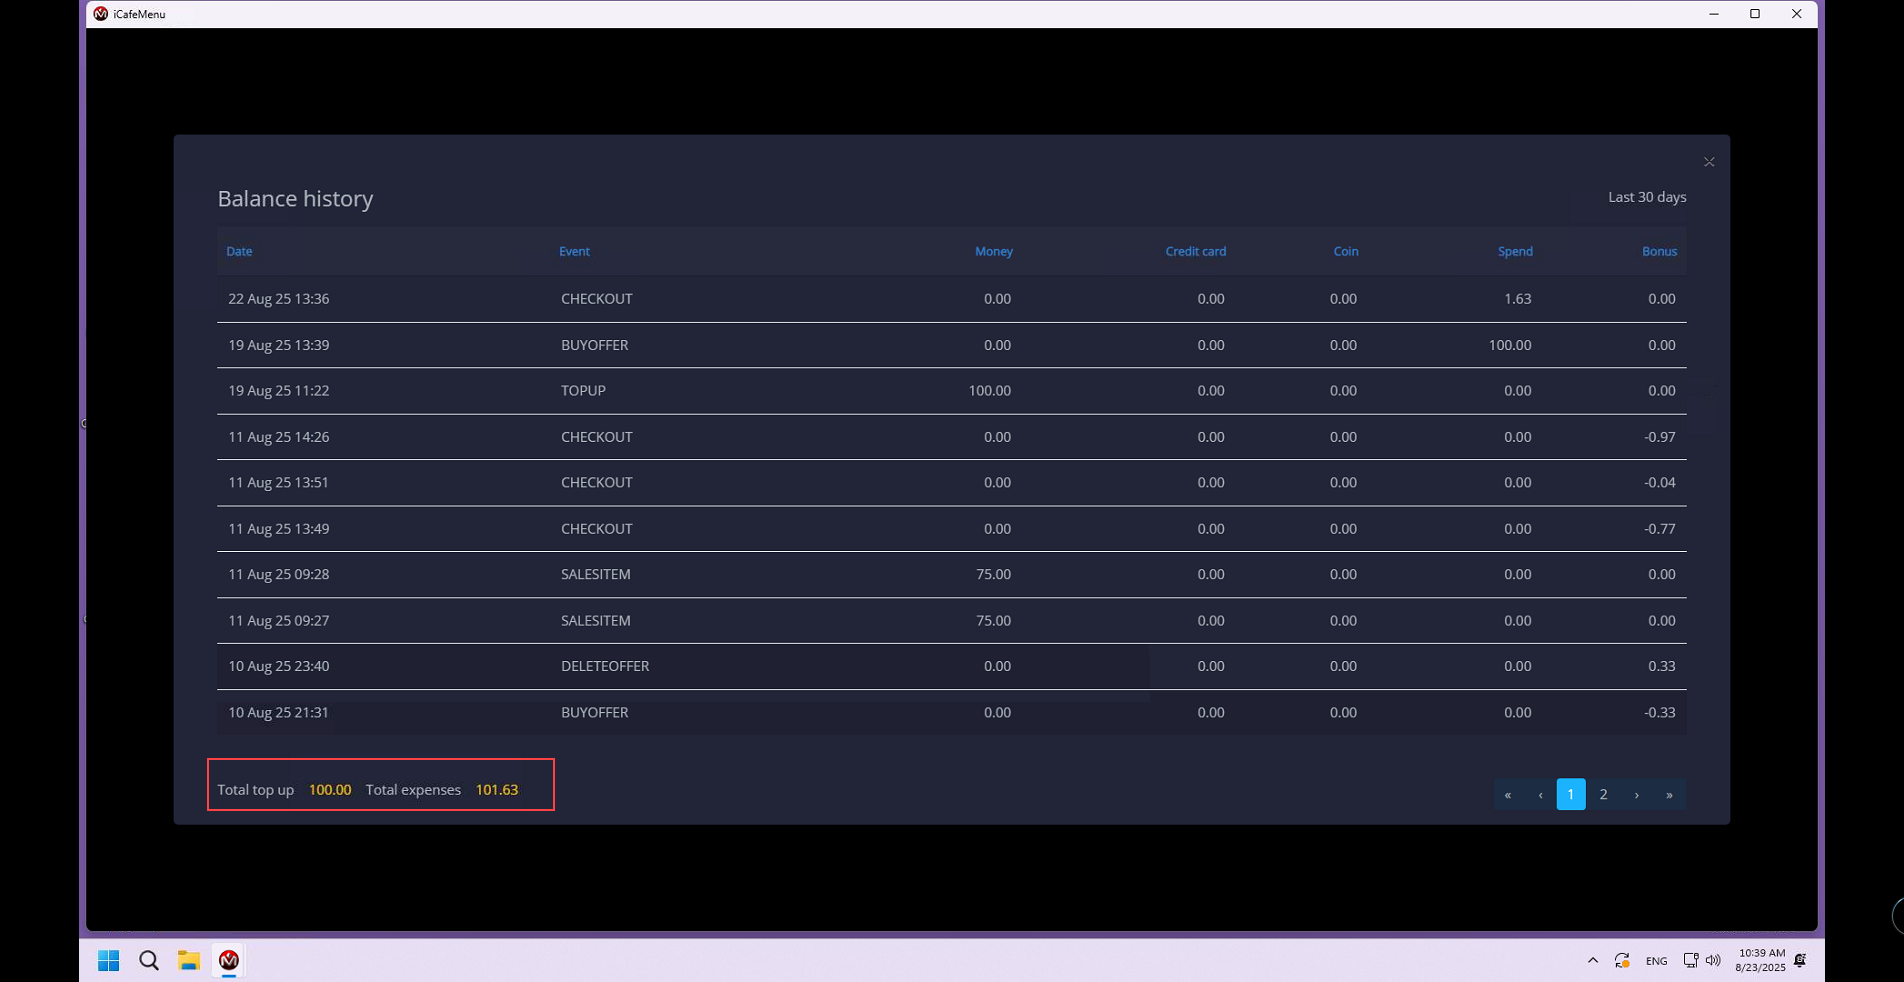Open File Explorer from taskbar
1904x982 pixels.
click(188, 960)
